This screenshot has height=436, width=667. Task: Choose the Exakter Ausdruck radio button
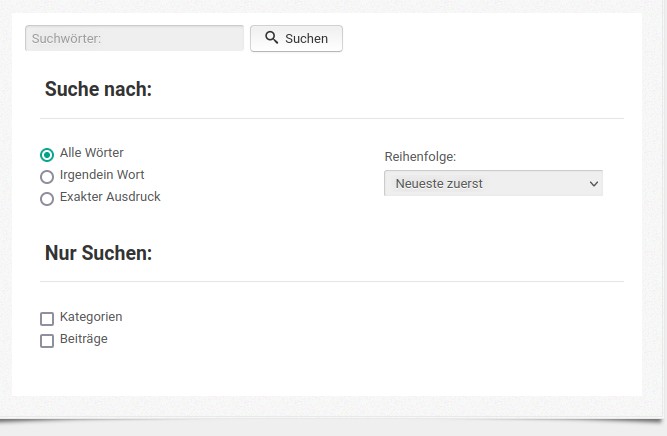tap(47, 199)
